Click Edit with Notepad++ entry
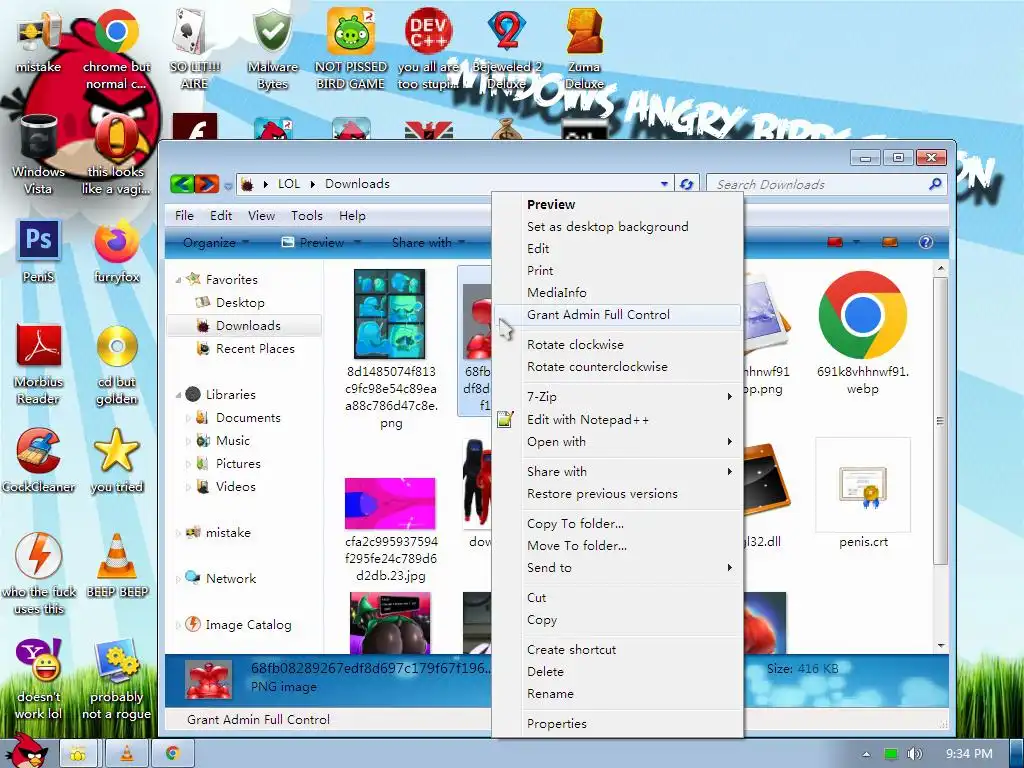 [x=618, y=419]
